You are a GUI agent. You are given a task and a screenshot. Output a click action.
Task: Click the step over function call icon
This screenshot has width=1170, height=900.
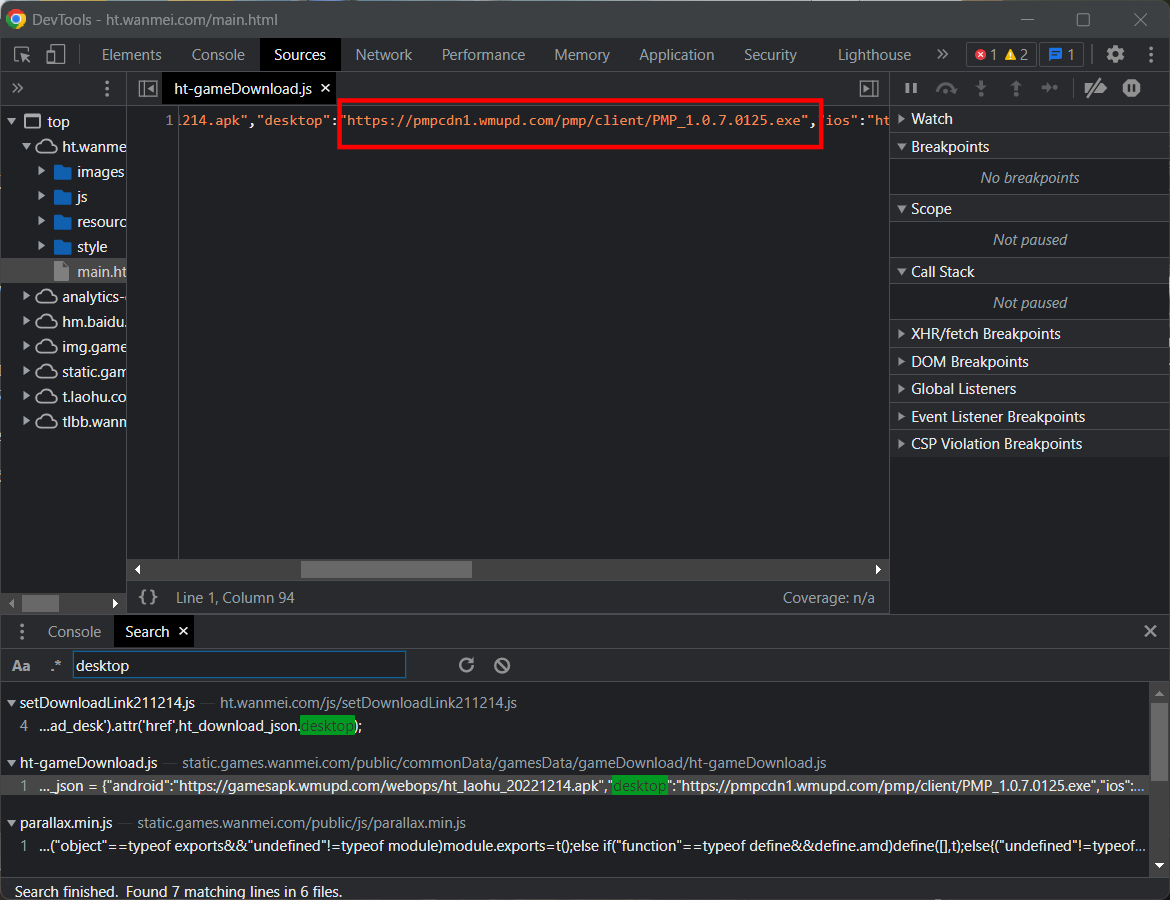pos(946,88)
